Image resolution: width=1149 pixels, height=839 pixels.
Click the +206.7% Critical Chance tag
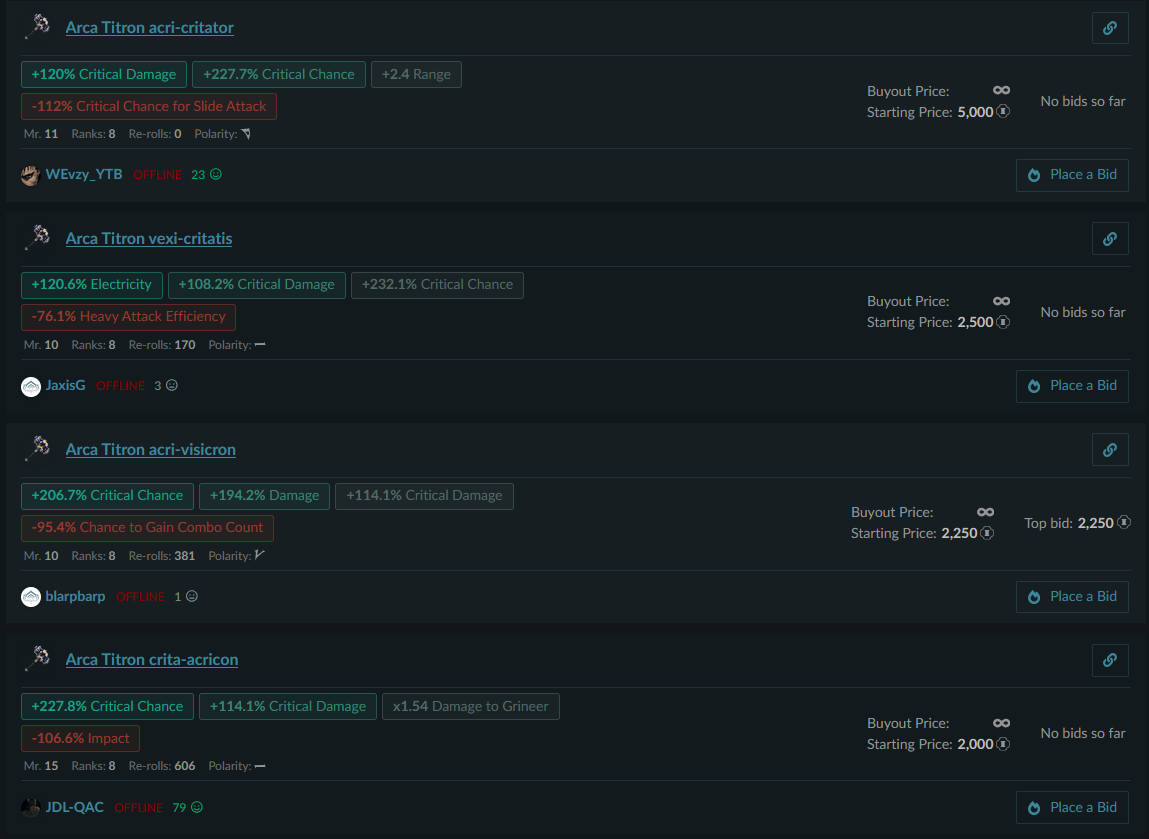click(x=107, y=495)
